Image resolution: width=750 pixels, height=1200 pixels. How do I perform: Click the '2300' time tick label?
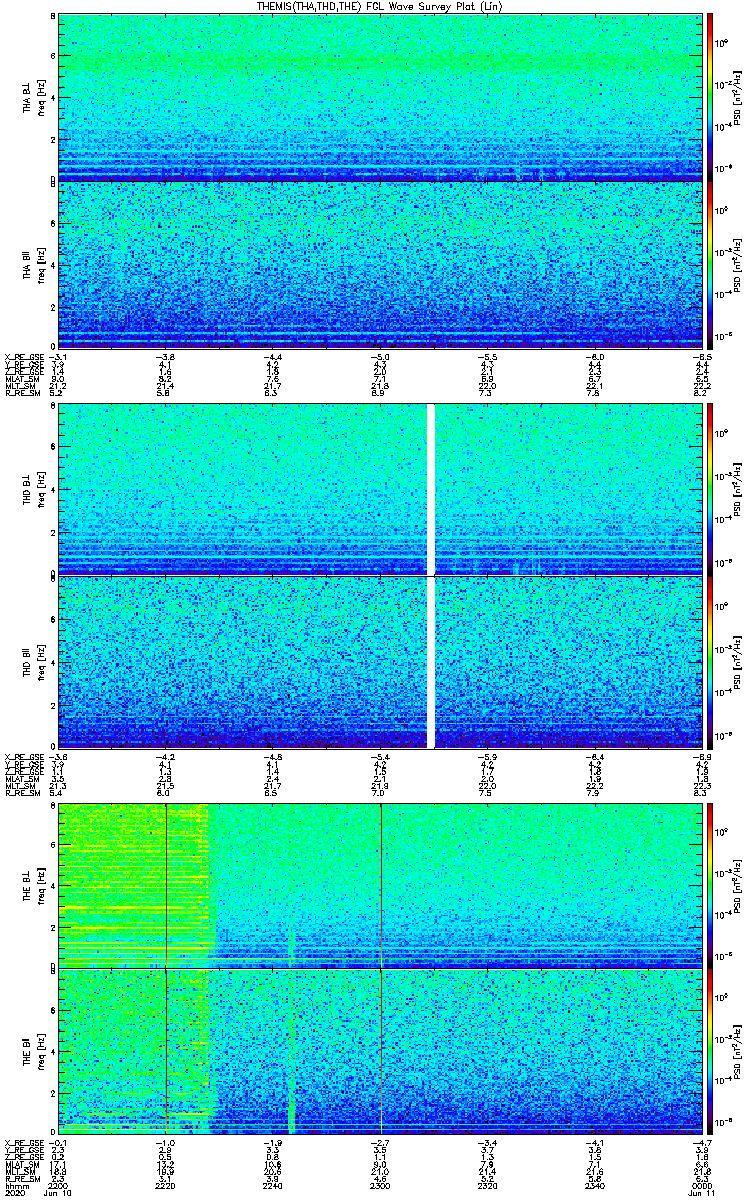(380, 1186)
